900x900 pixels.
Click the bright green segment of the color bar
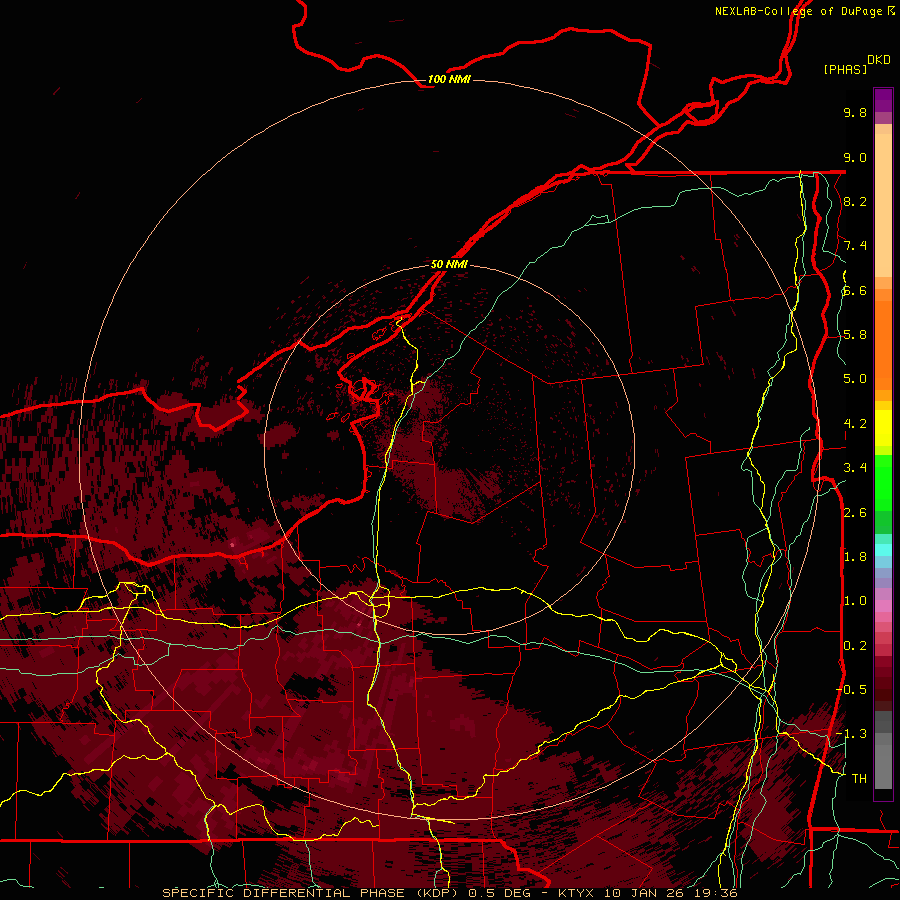tap(883, 484)
